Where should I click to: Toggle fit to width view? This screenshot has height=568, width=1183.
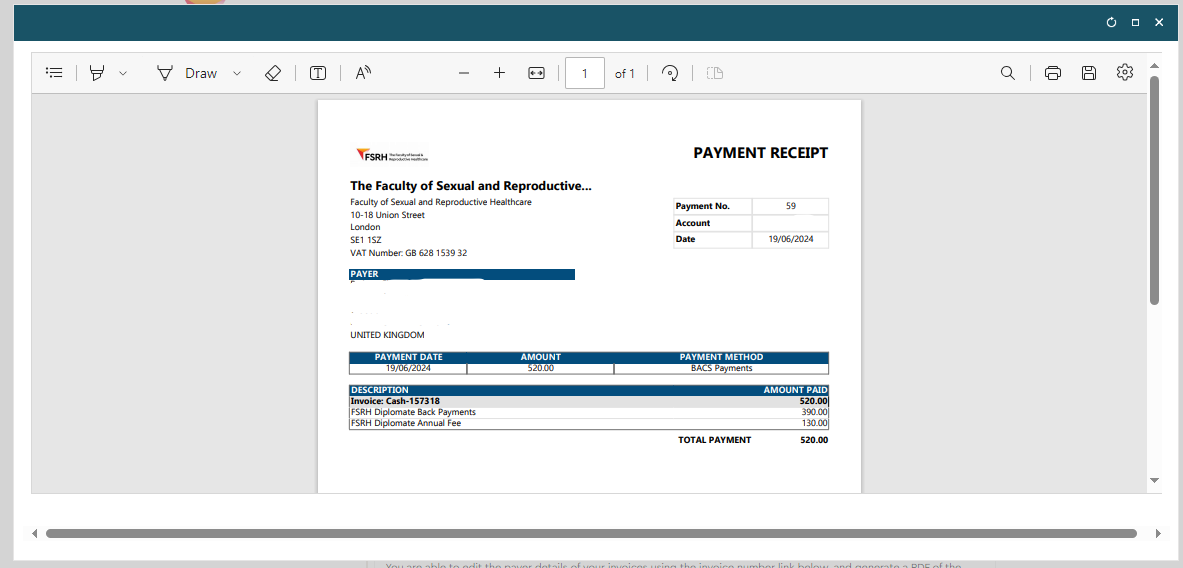(536, 73)
